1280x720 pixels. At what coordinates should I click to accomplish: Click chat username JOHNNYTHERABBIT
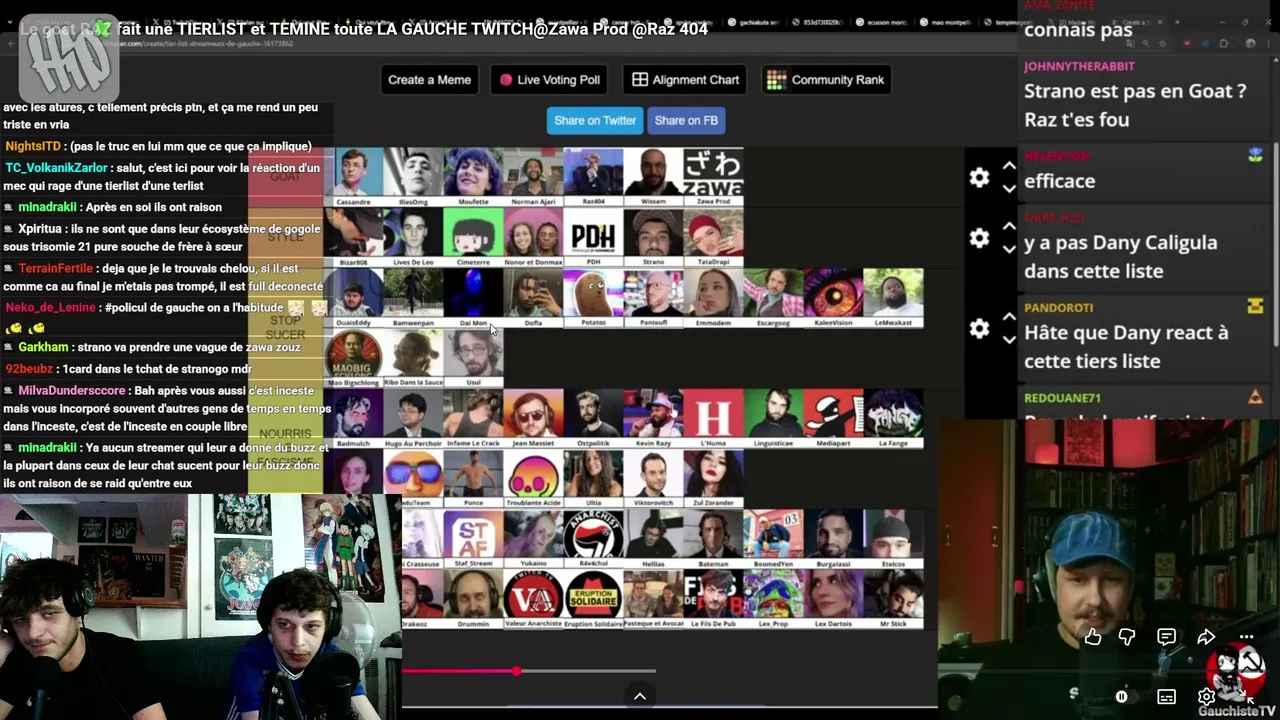(1078, 66)
